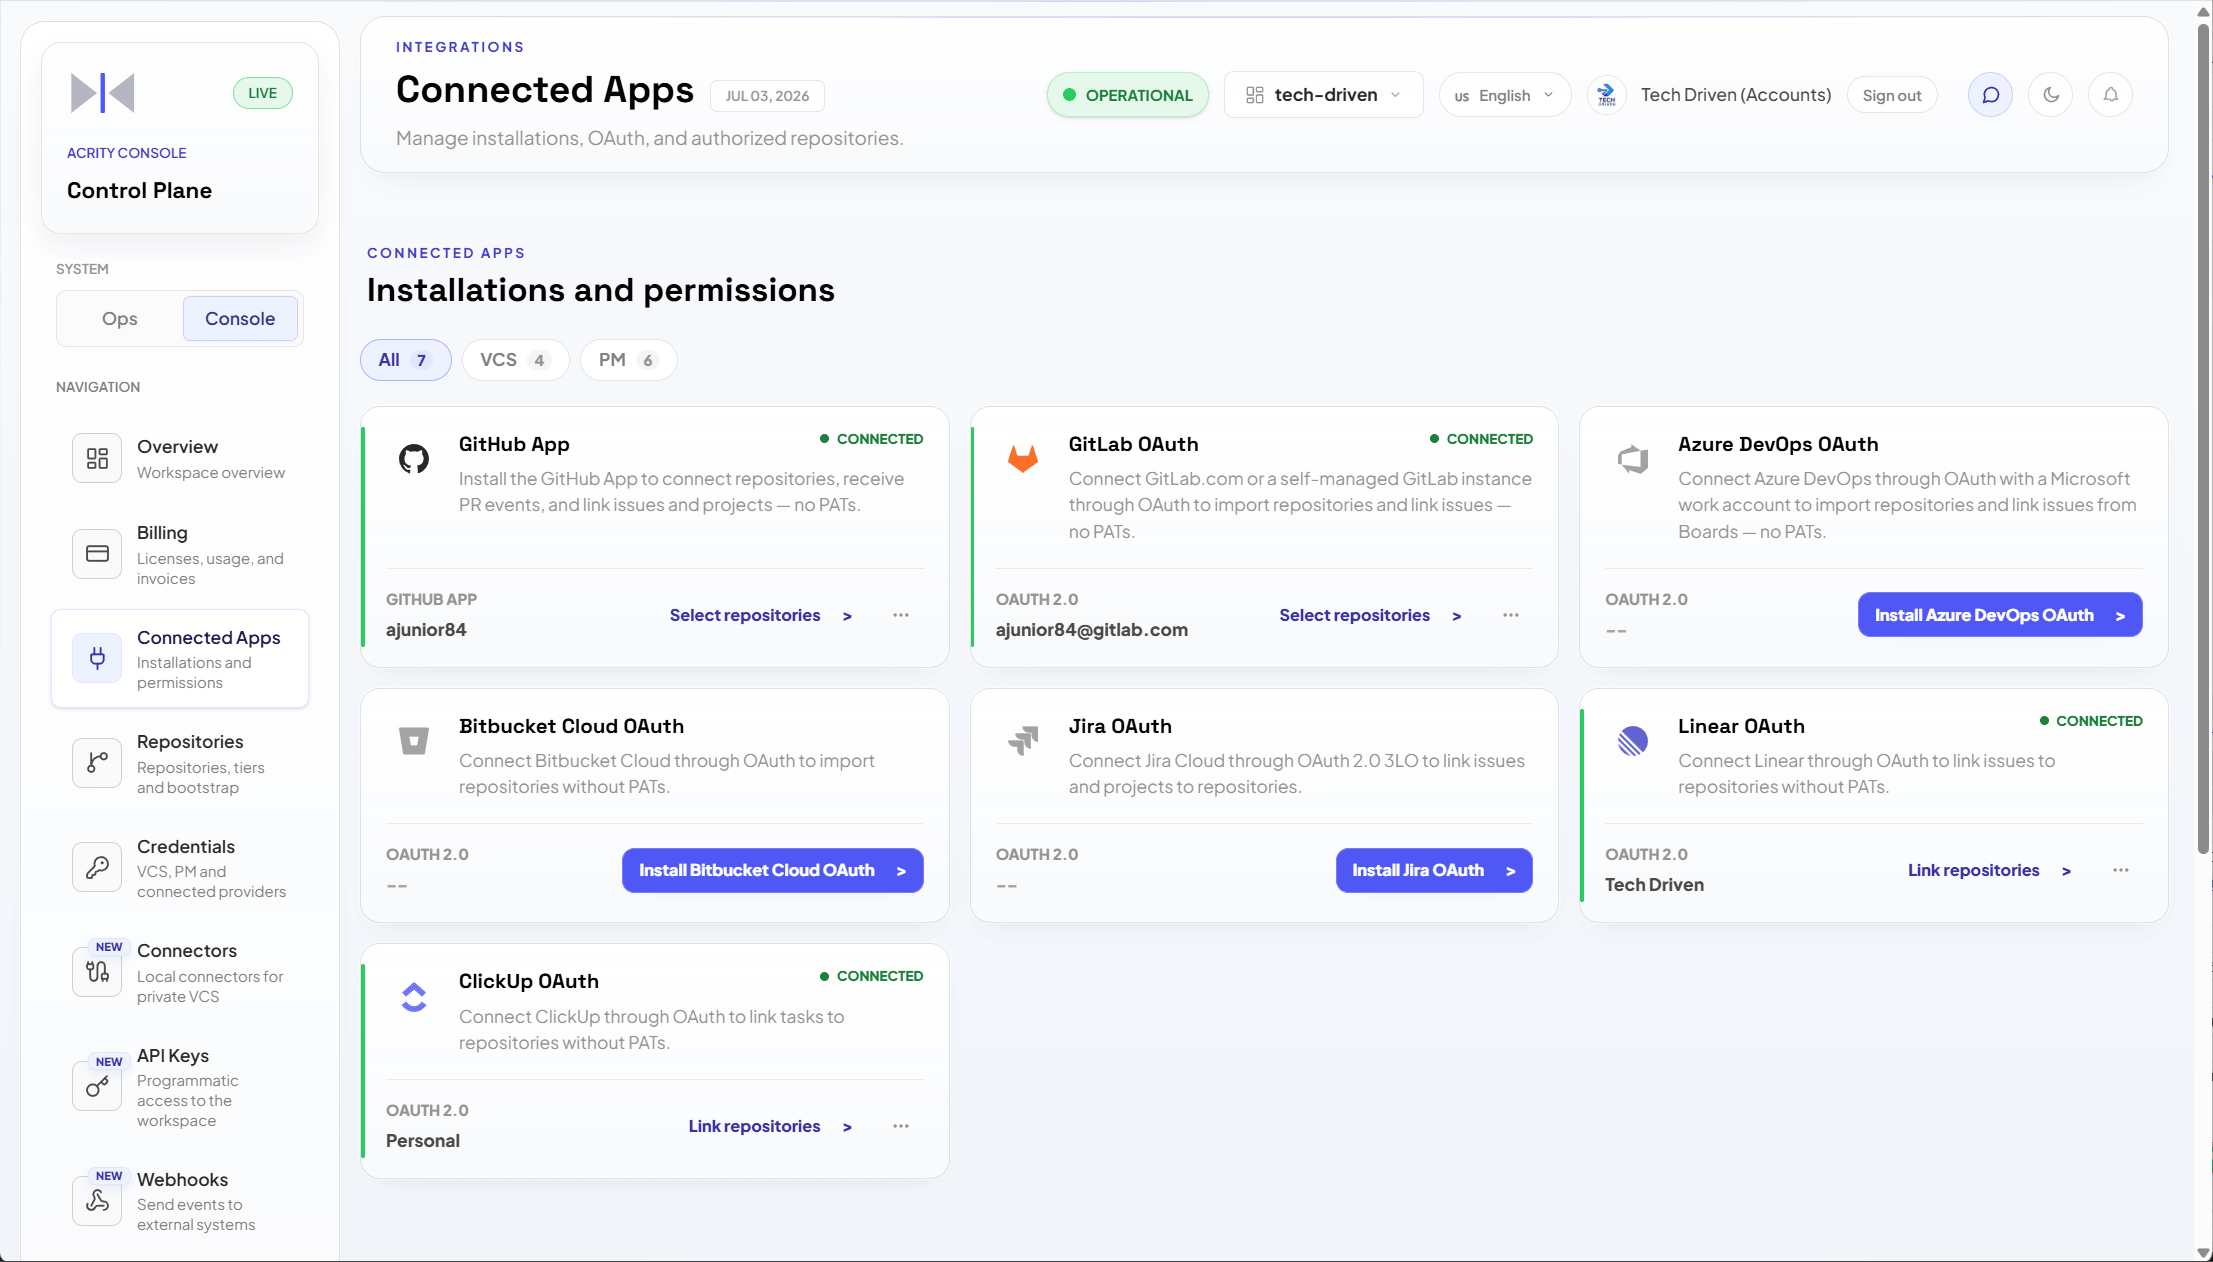Image resolution: width=2213 pixels, height=1262 pixels.
Task: Click the GitHub octocat icon
Action: pyautogui.click(x=414, y=459)
